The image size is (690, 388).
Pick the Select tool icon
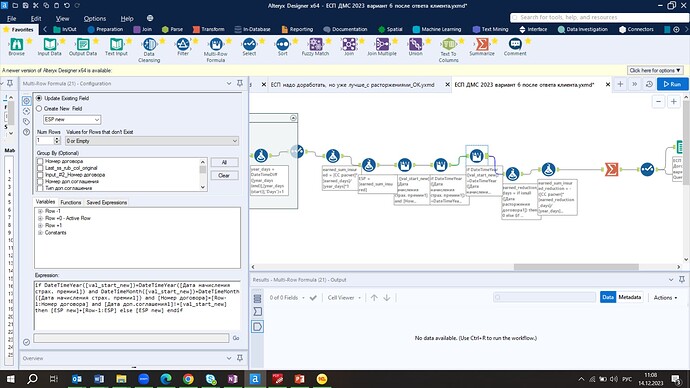click(249, 44)
